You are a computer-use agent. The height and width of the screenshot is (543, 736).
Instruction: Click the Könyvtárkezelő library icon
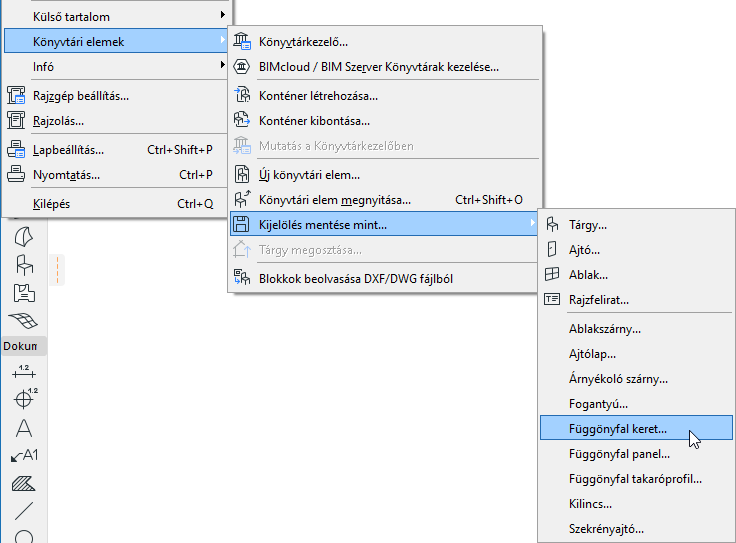242,42
